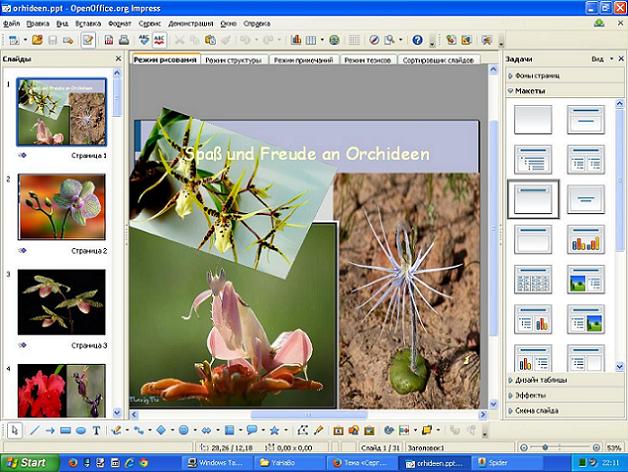The height and width of the screenshot is (472, 628).
Task: Click the Windows Start button
Action: coord(27,463)
